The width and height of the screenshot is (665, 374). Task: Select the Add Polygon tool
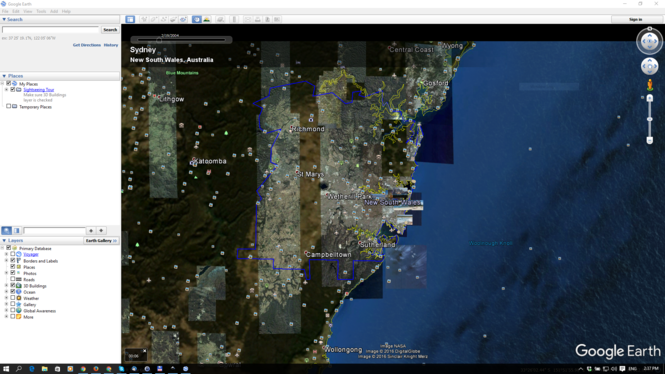(x=154, y=20)
